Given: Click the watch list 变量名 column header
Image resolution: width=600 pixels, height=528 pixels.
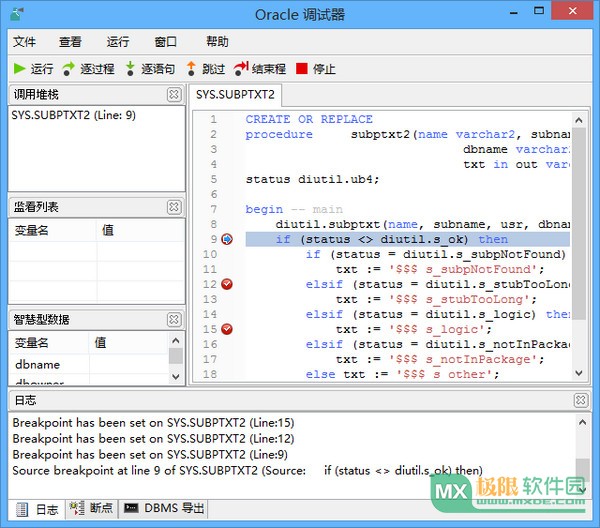Looking at the screenshot, I should tap(53, 230).
